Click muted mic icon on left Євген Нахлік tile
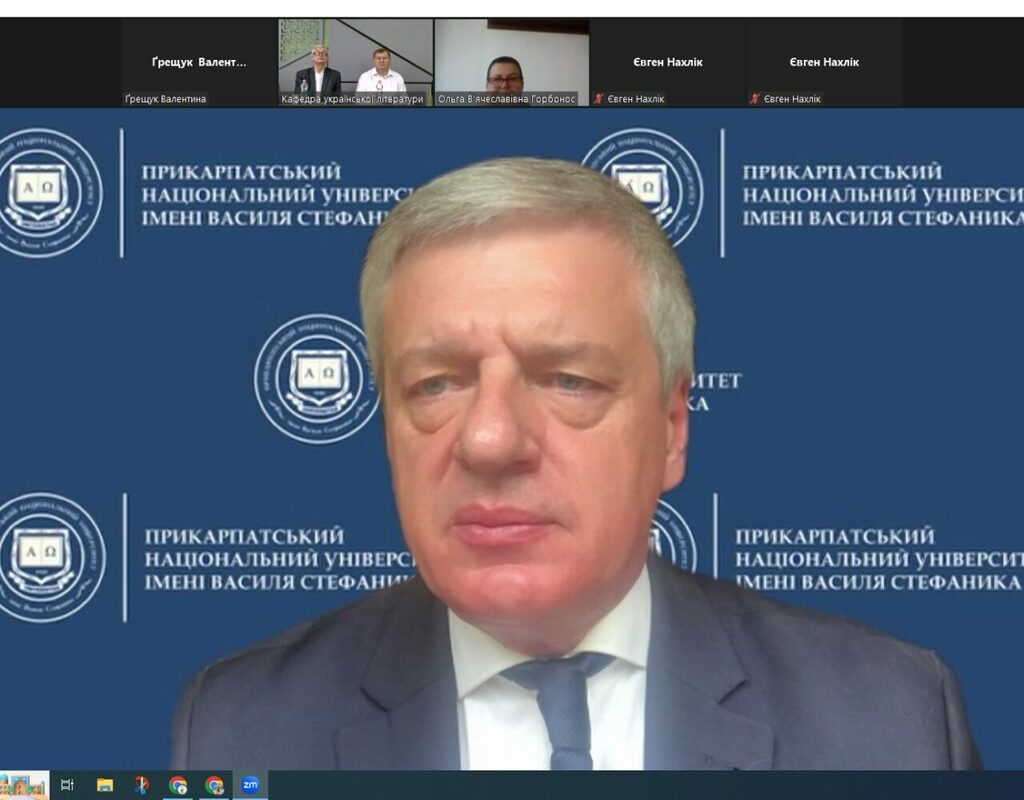Screen dimensions: 1024x800 [x=599, y=99]
